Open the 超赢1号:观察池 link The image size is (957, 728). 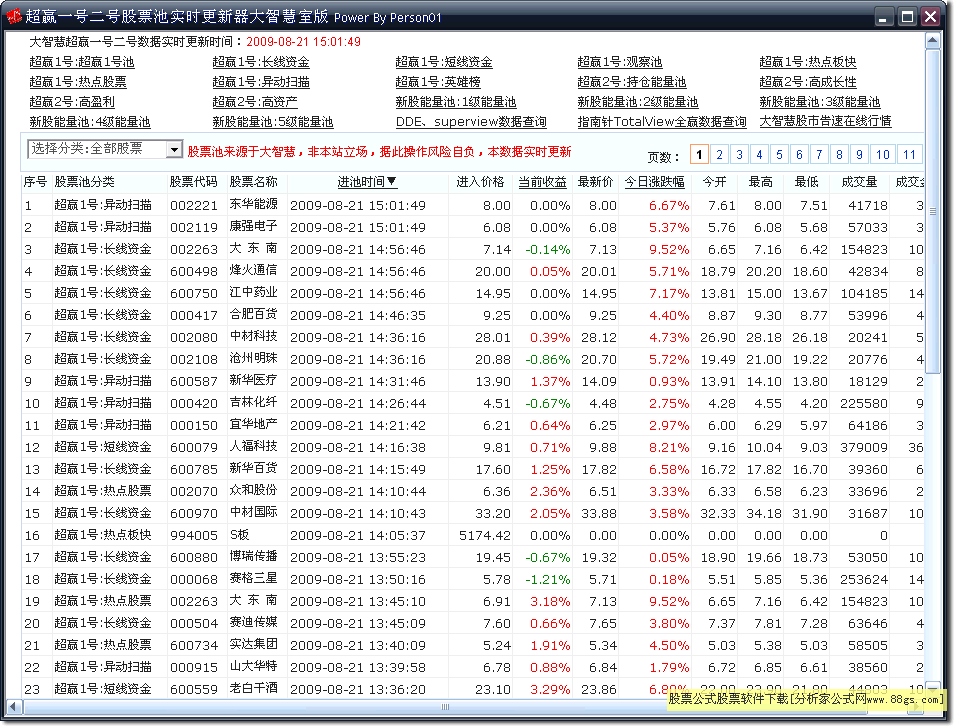coord(619,62)
